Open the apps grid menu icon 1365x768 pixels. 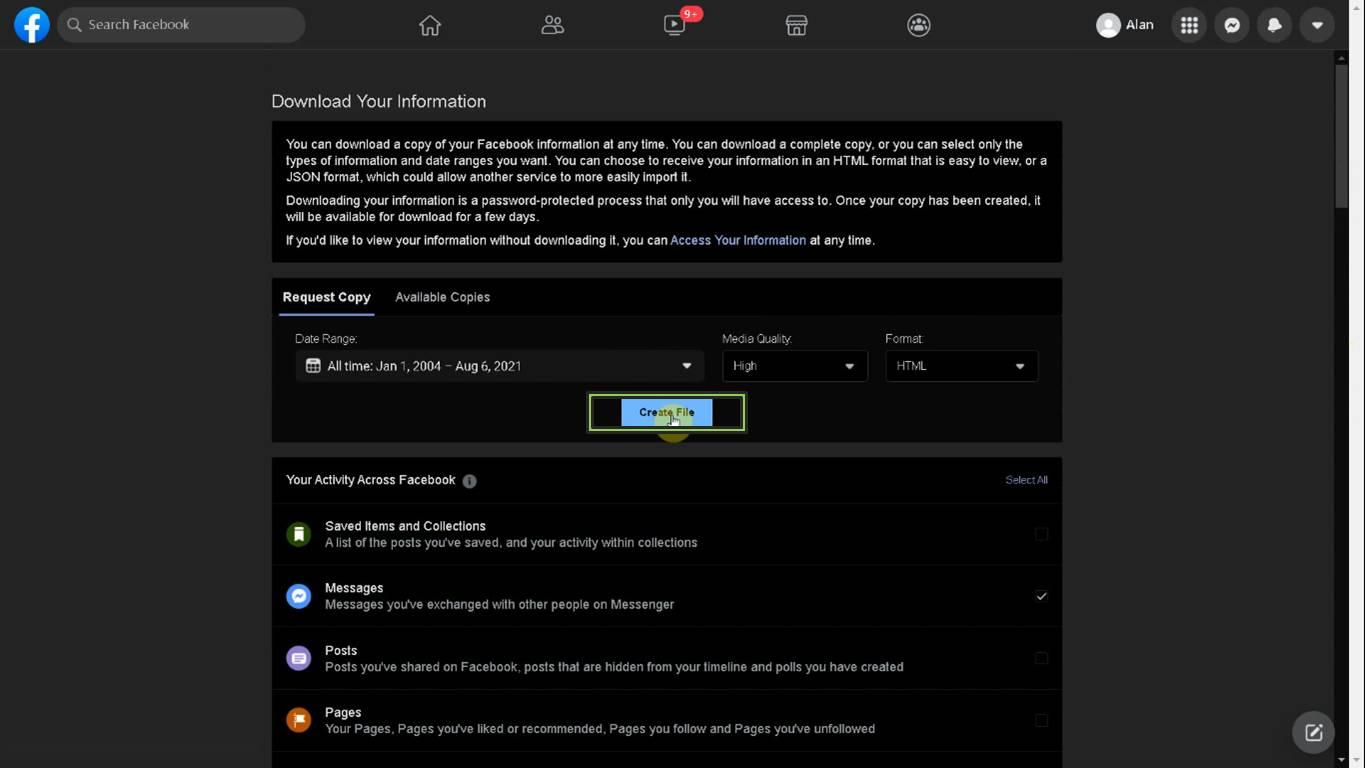coord(1189,25)
